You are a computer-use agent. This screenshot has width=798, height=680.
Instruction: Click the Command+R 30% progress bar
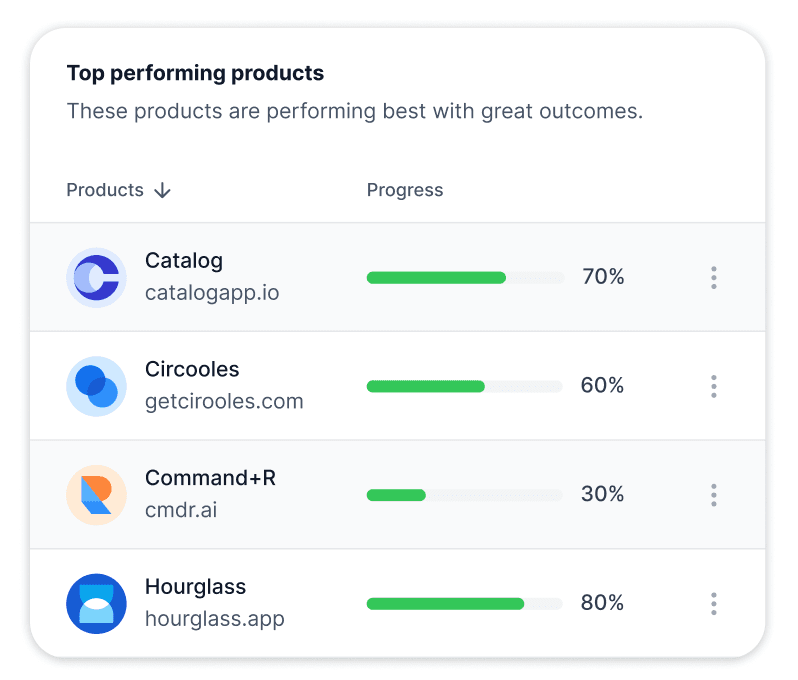(464, 495)
